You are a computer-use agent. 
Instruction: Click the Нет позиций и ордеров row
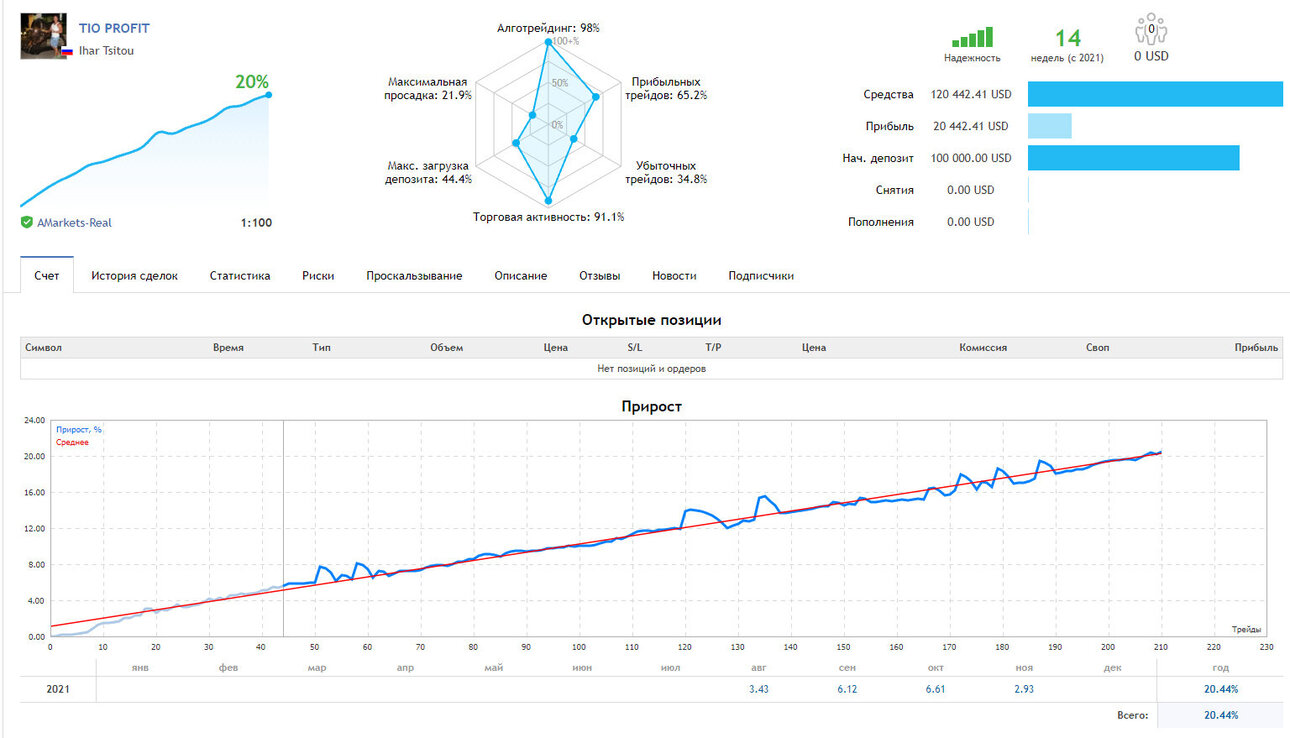[651, 369]
